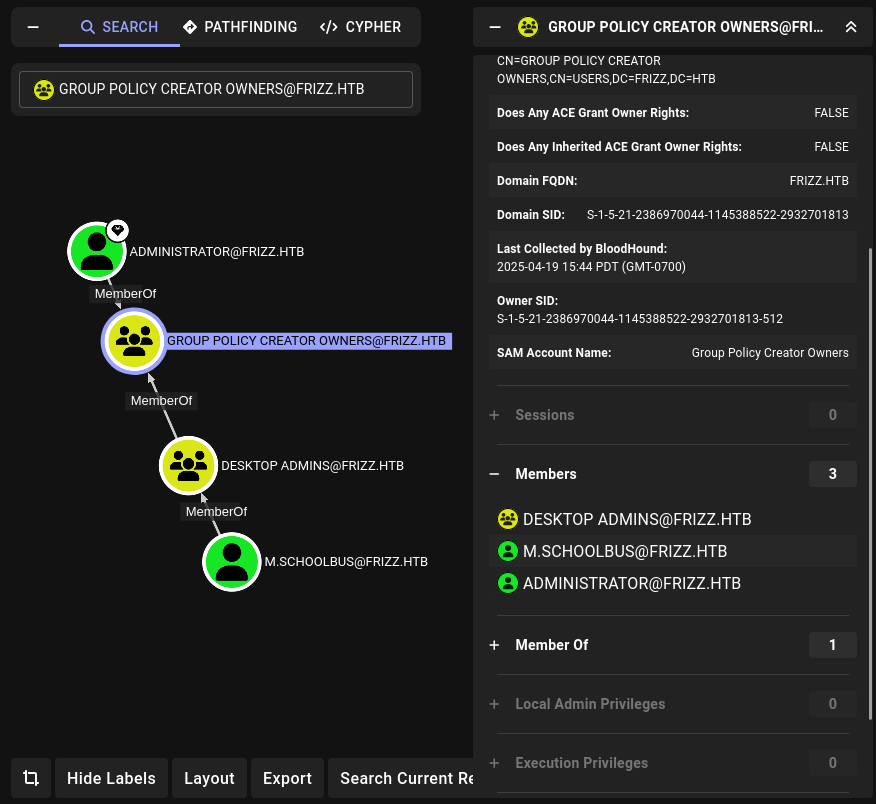Collapse the Members section
This screenshot has width=876, height=804.
coord(494,474)
